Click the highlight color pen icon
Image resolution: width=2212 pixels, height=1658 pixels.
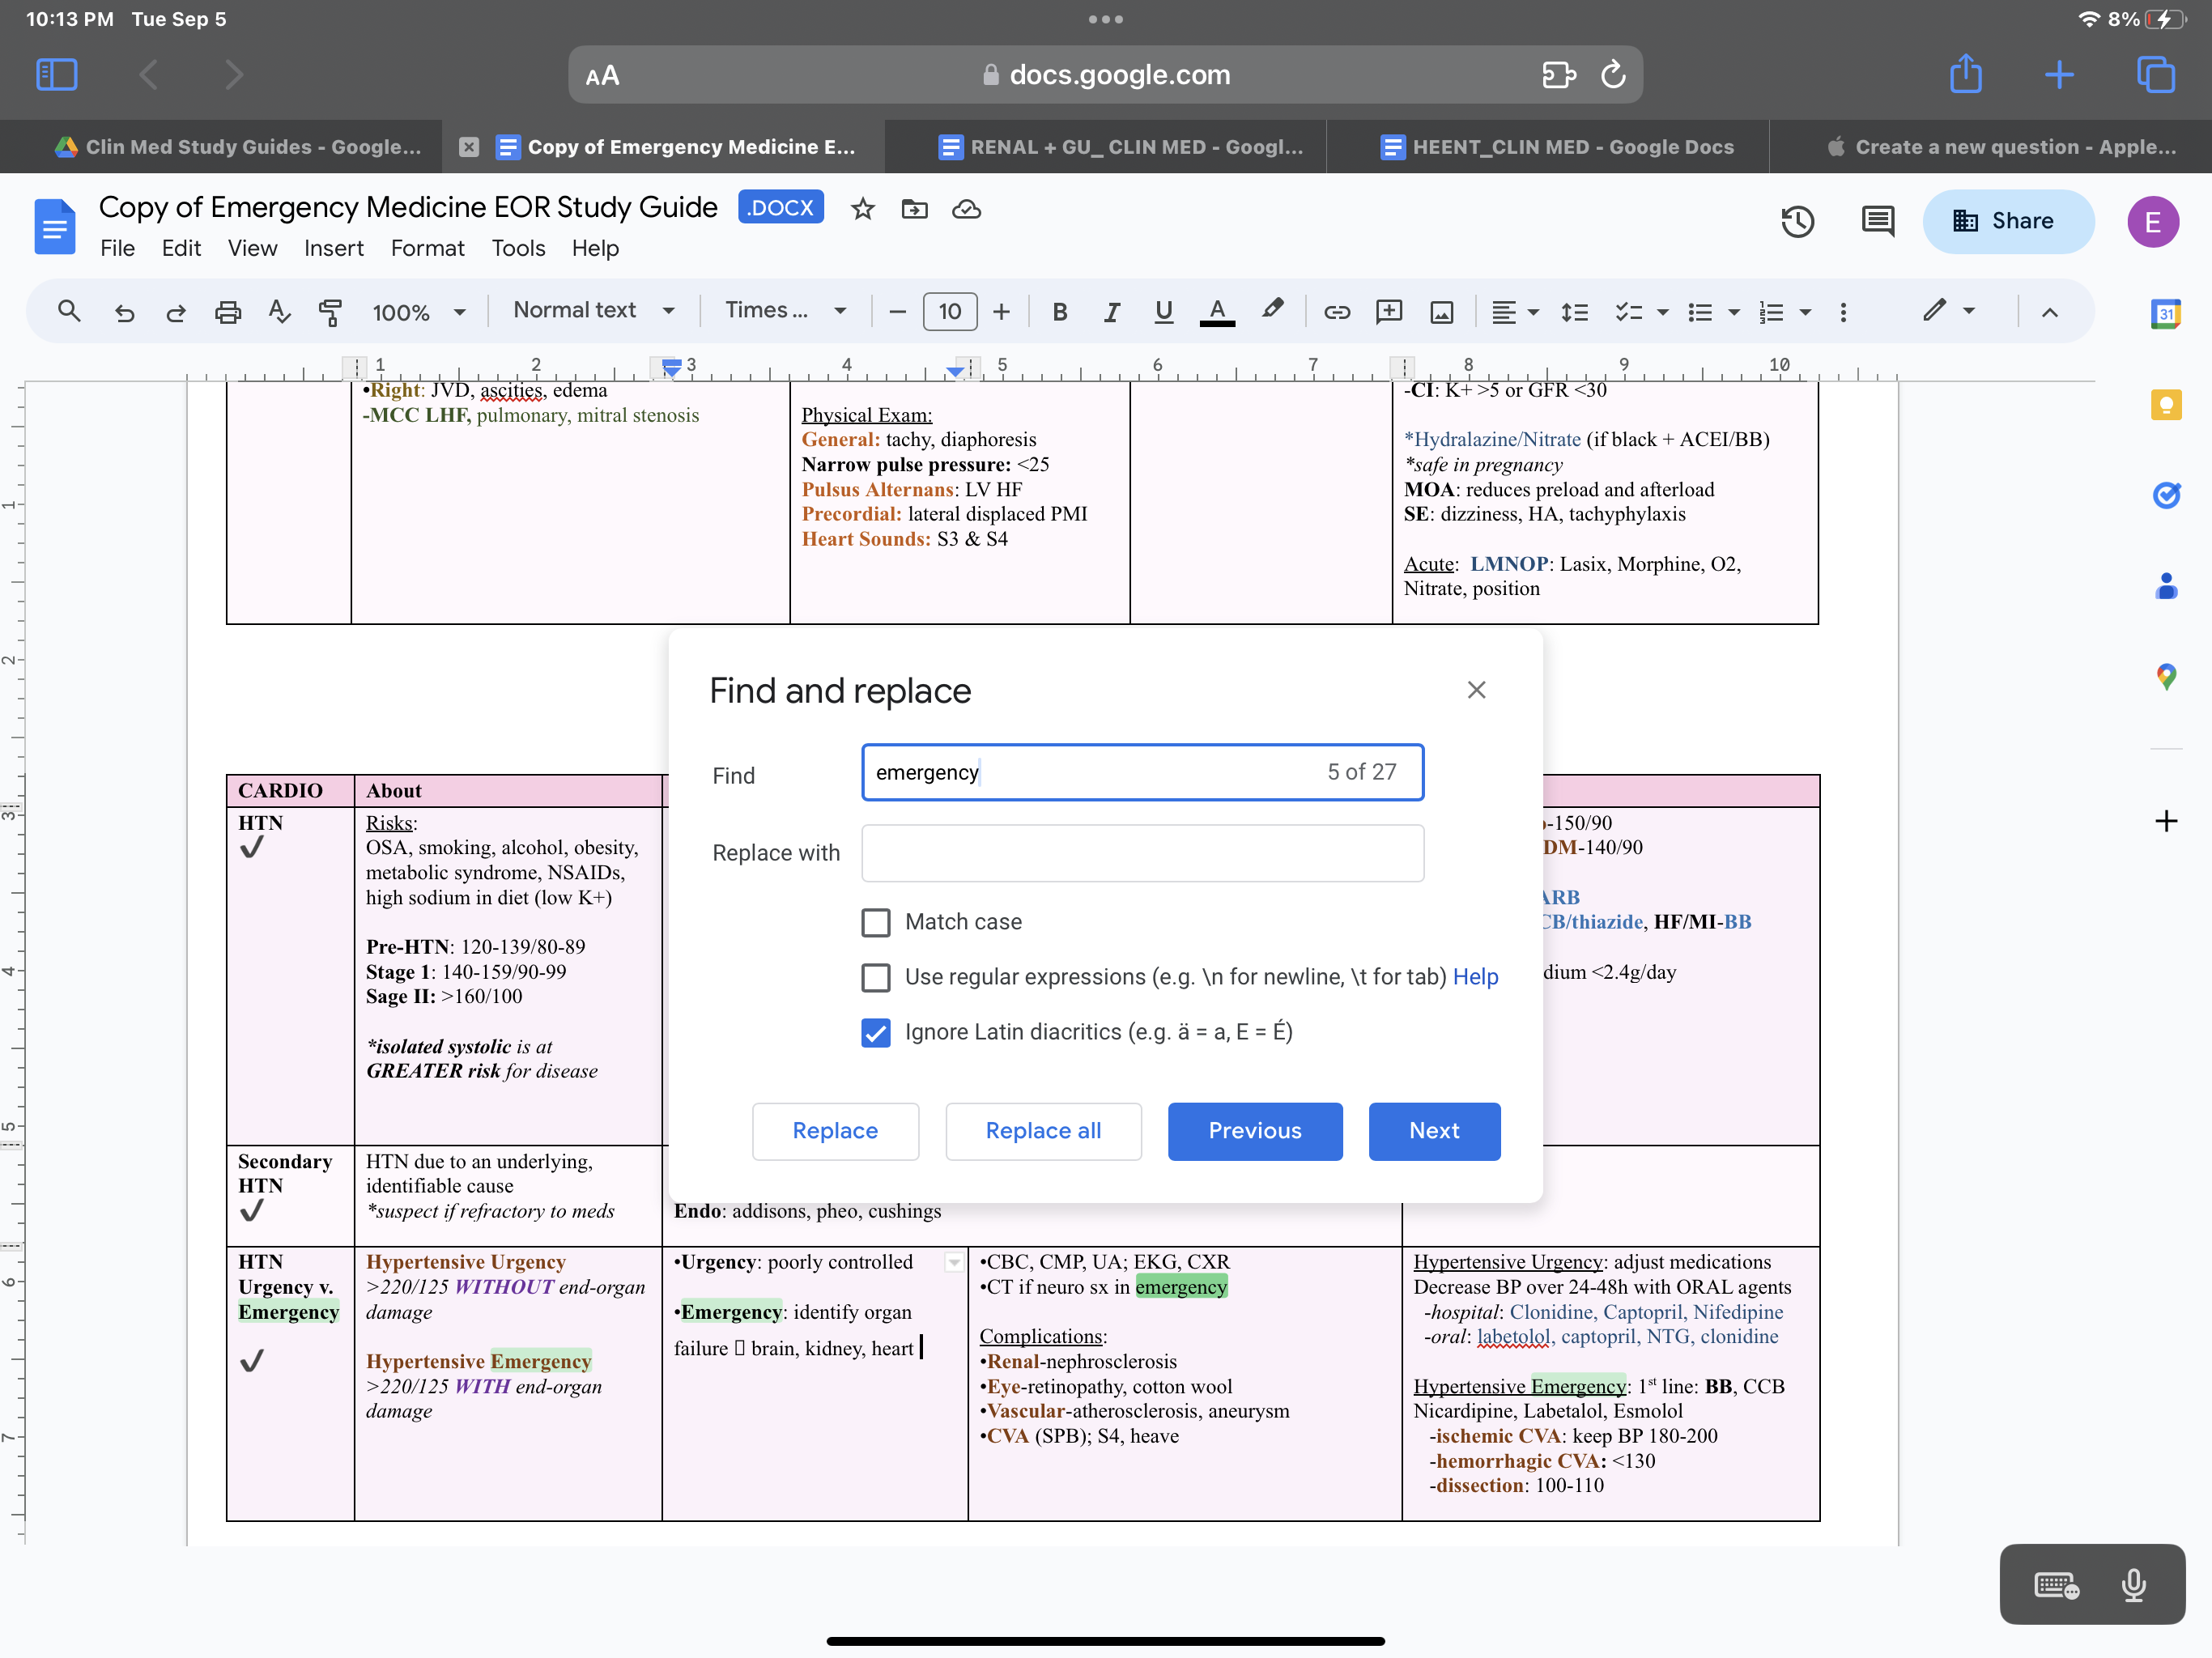(x=1271, y=310)
